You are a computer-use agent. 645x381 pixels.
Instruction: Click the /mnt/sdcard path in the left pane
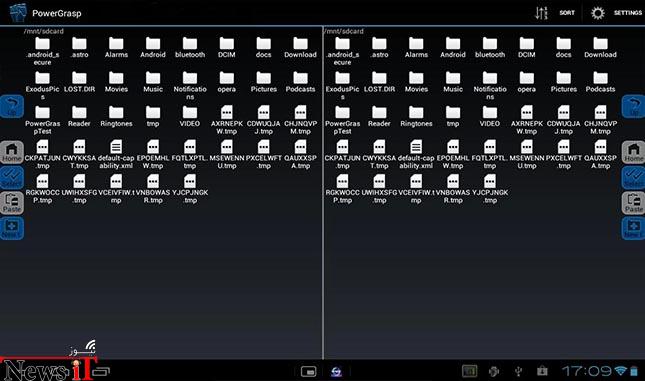pos(44,31)
